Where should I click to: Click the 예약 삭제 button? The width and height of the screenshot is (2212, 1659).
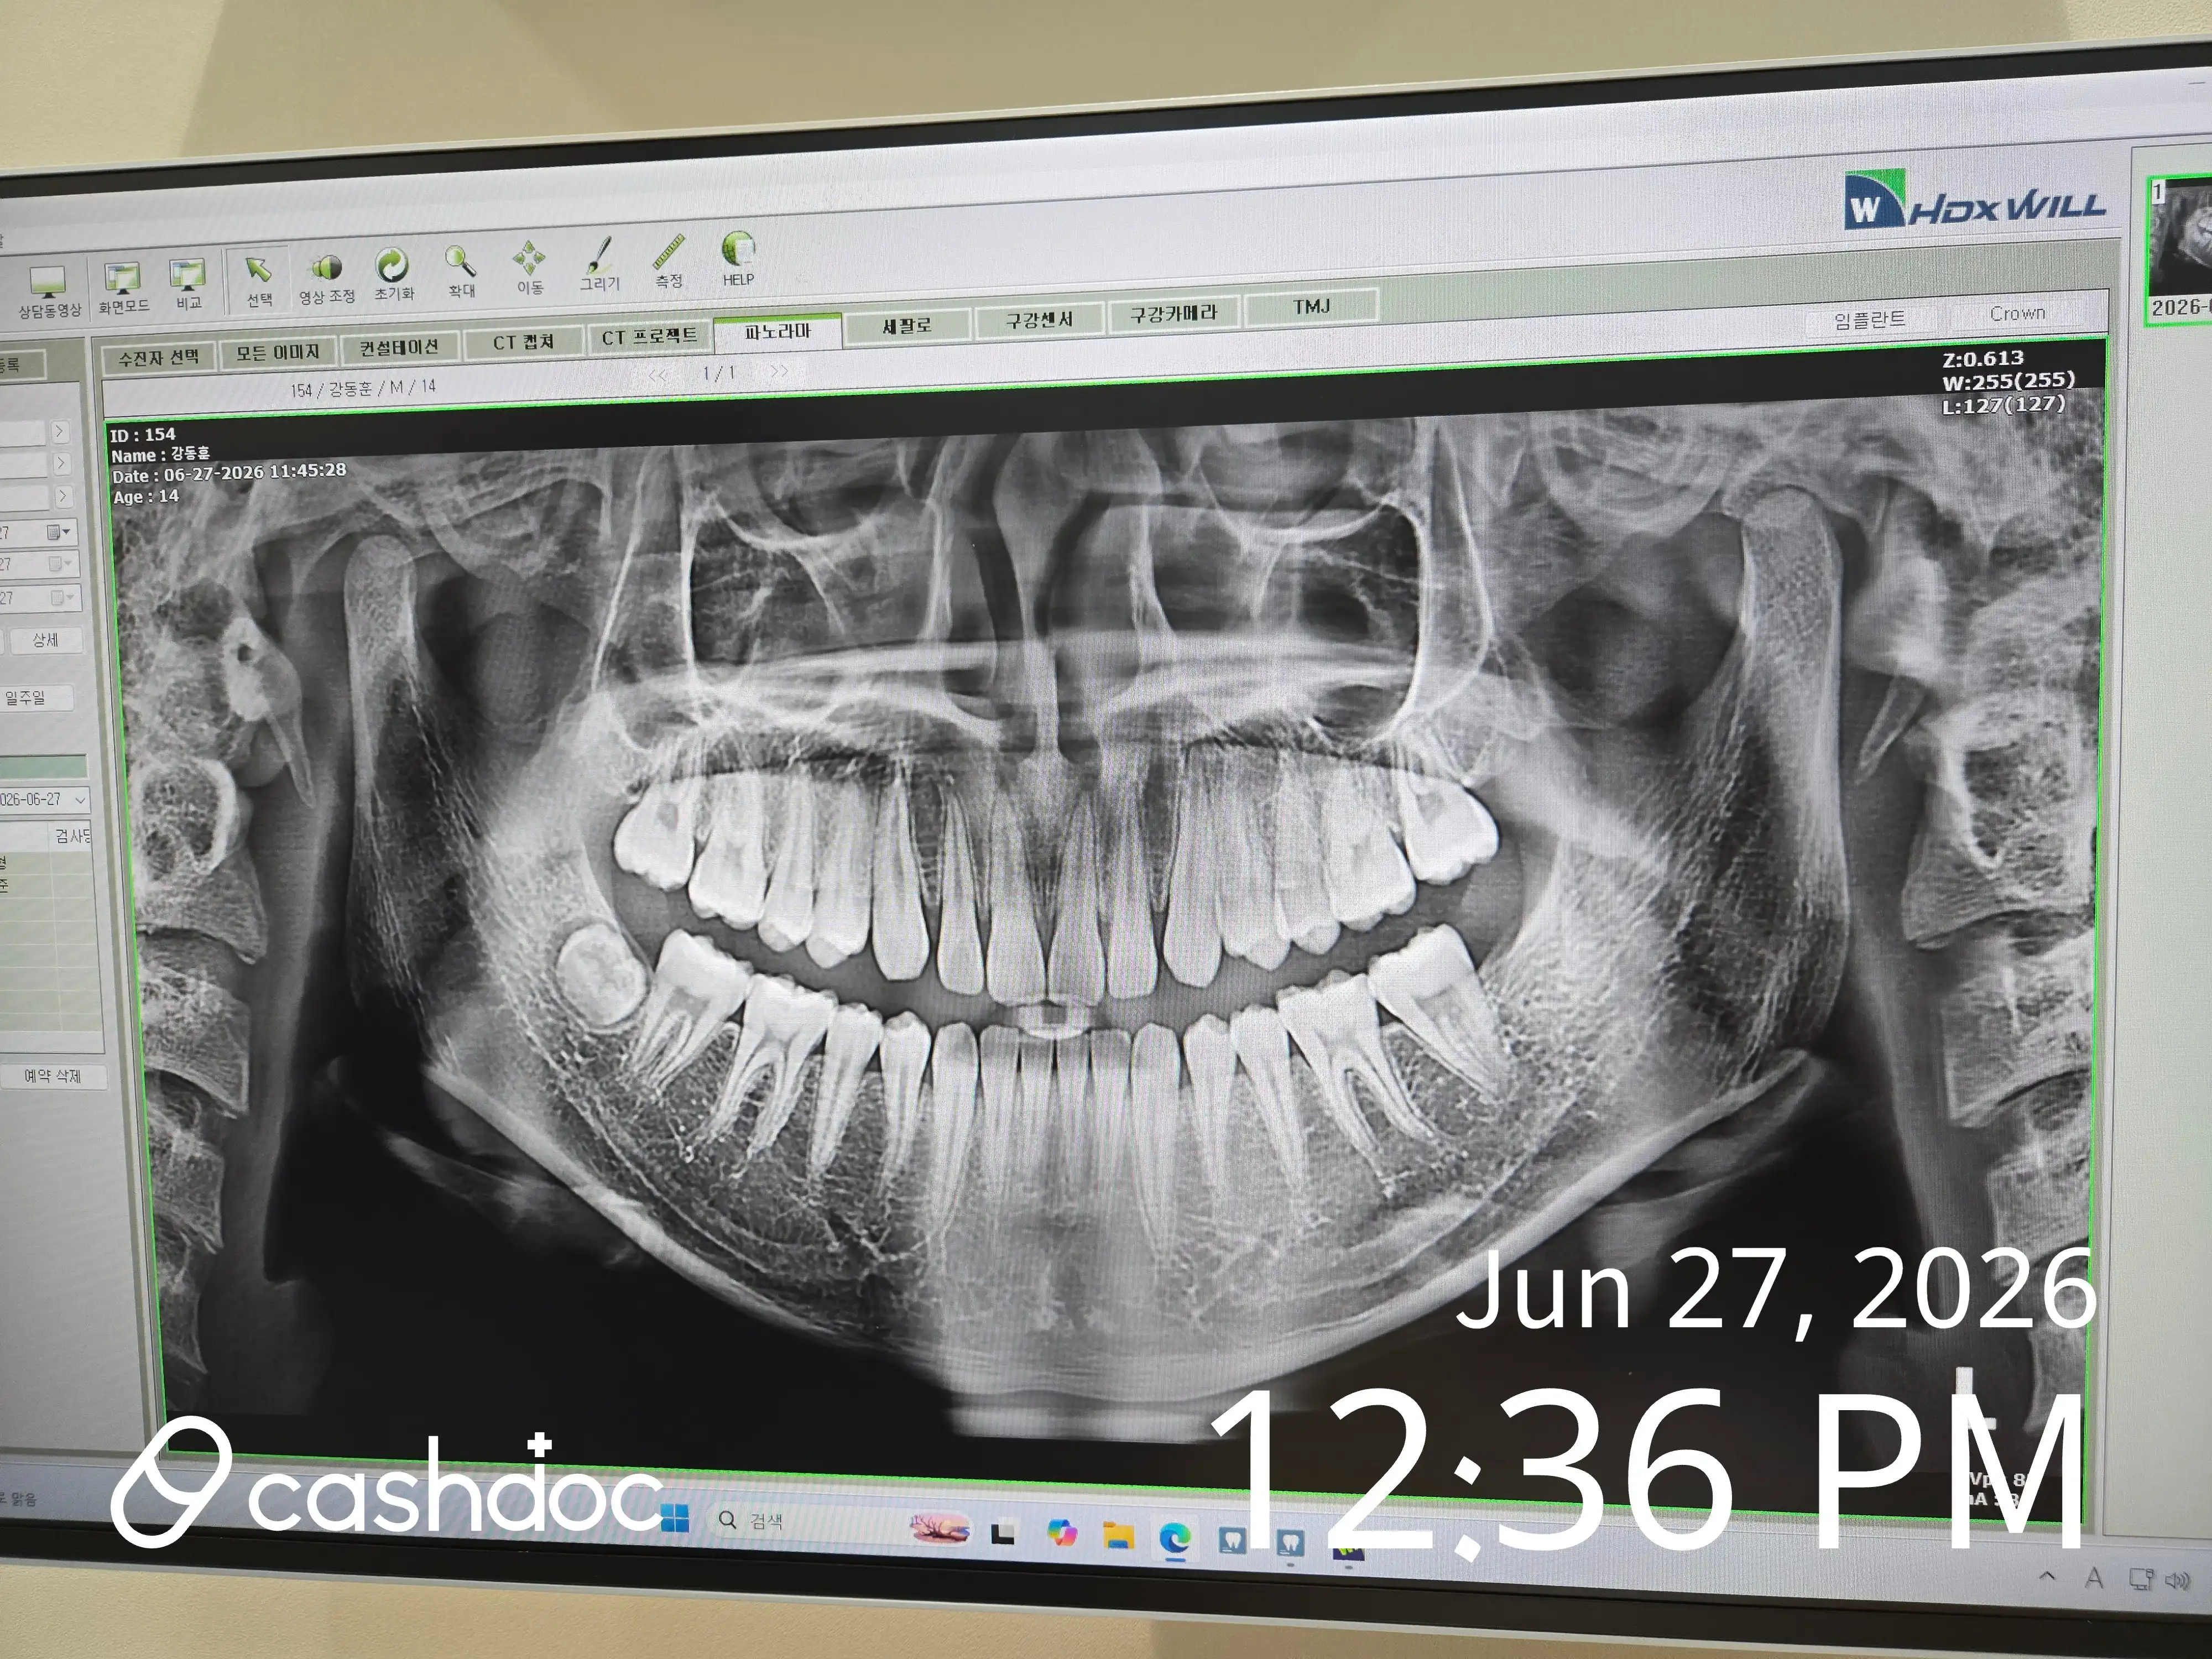[52, 1076]
